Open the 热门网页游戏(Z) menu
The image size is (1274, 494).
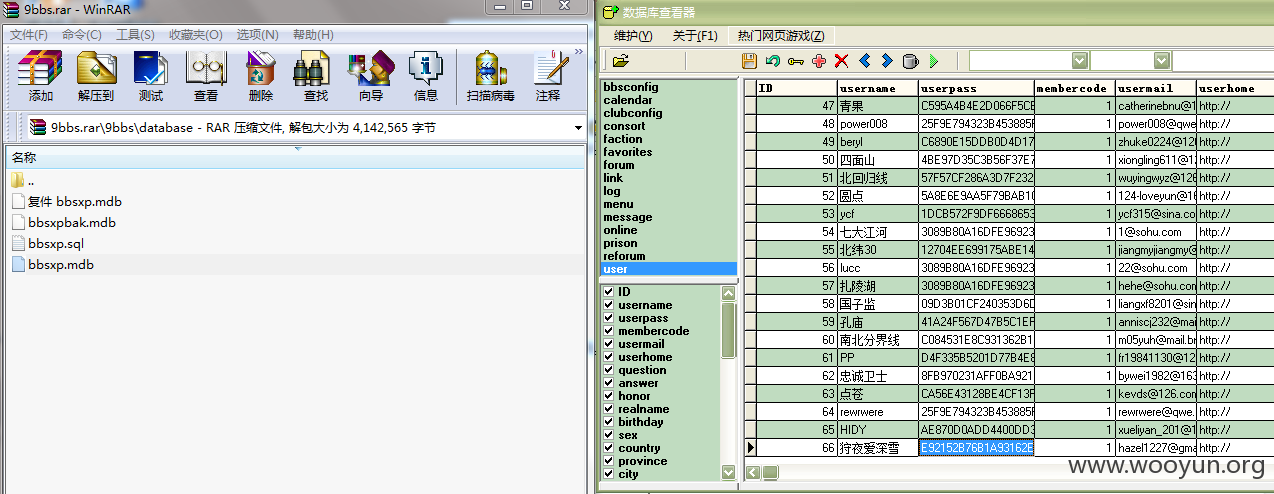point(781,36)
